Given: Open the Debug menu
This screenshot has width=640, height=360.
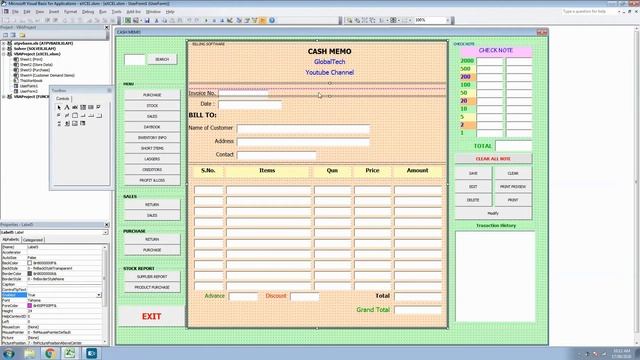Looking at the screenshot, I should (88, 12).
